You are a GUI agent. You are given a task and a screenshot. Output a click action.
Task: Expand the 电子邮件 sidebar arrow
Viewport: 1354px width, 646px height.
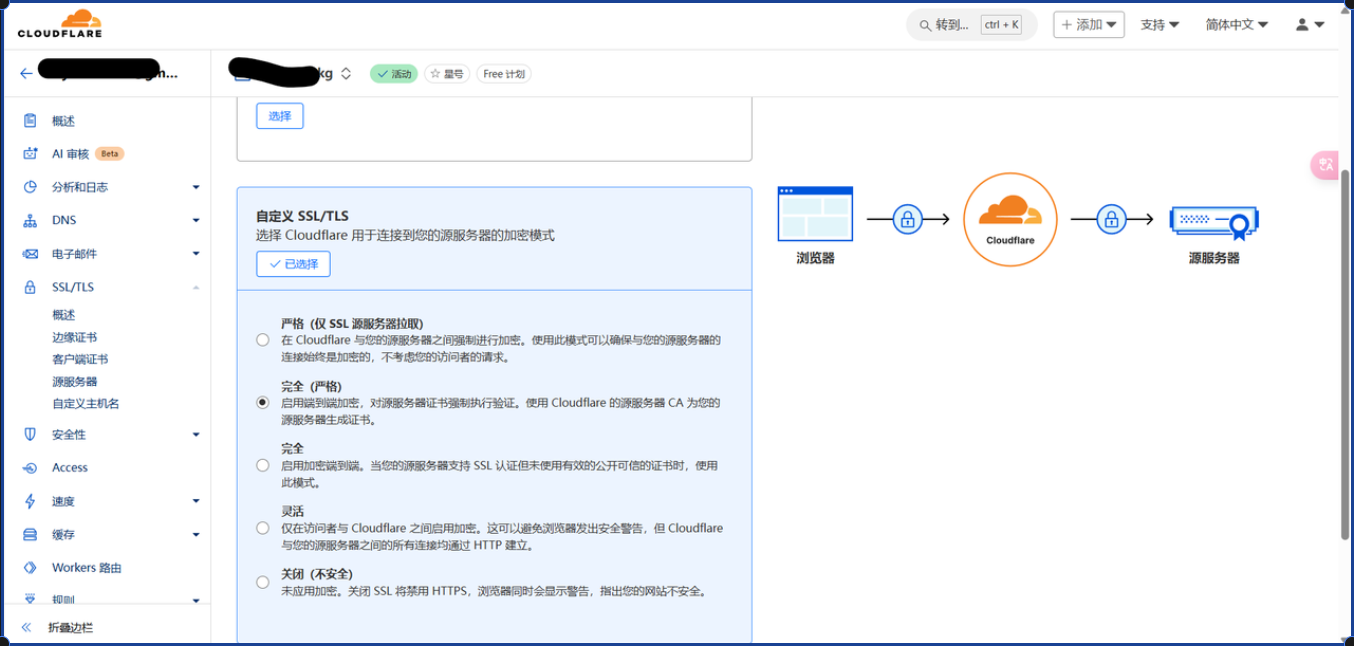point(196,254)
